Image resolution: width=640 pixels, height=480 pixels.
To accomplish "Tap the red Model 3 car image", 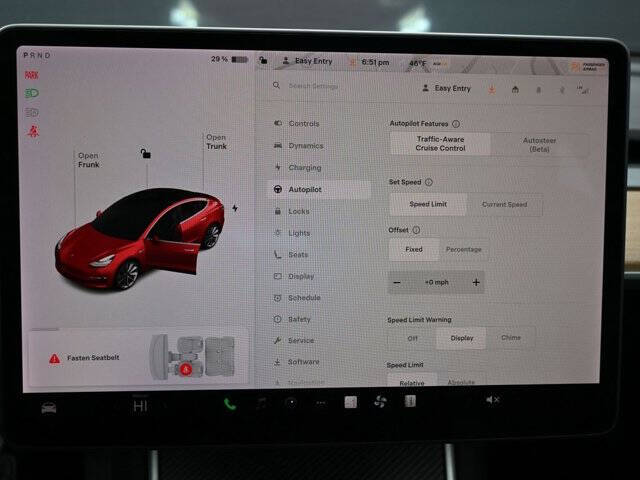I will tap(140, 239).
